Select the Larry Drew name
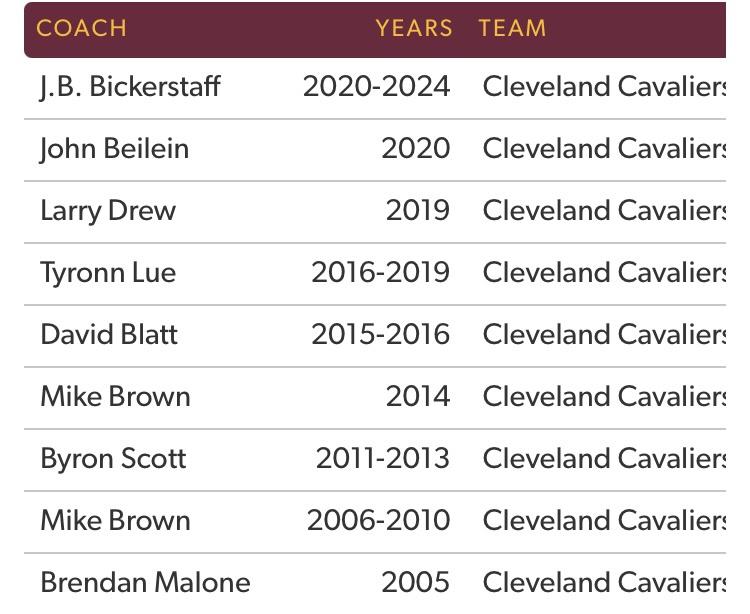This screenshot has width=750, height=614. [107, 211]
